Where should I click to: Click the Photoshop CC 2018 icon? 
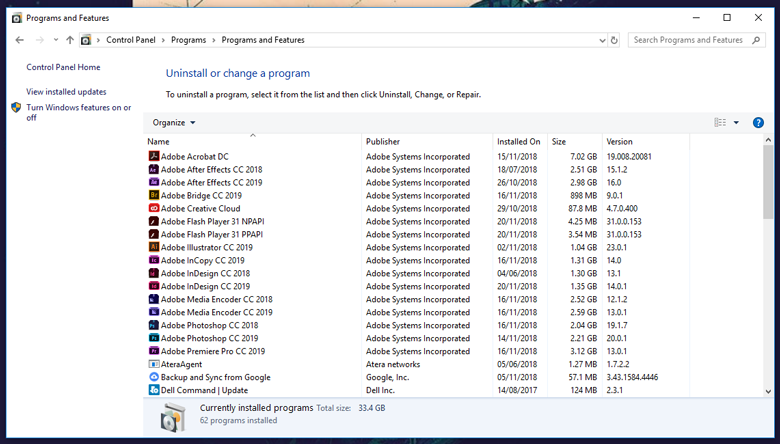(x=154, y=325)
